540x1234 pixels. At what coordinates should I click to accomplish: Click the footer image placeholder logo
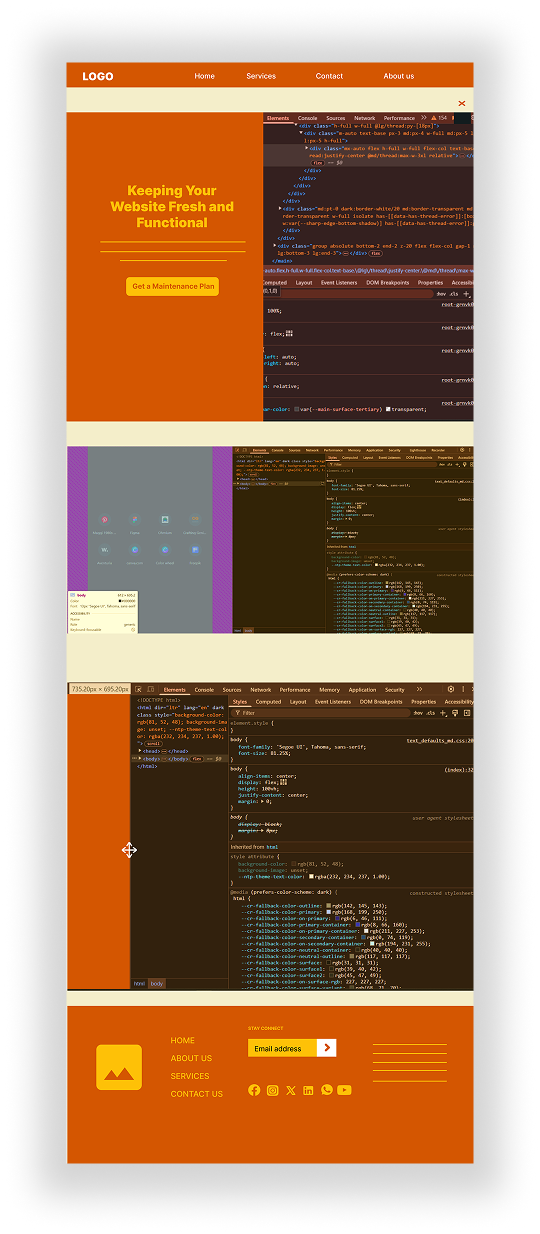pyautogui.click(x=119, y=1067)
